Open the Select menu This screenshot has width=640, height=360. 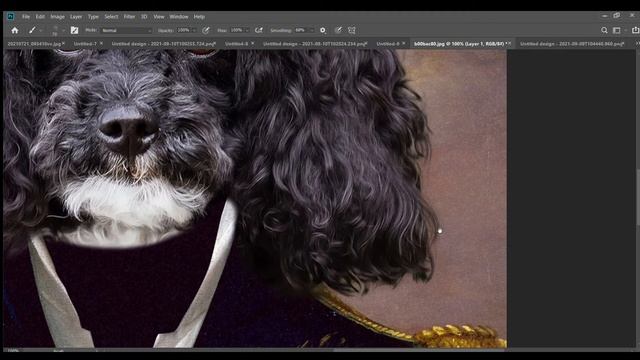111,17
